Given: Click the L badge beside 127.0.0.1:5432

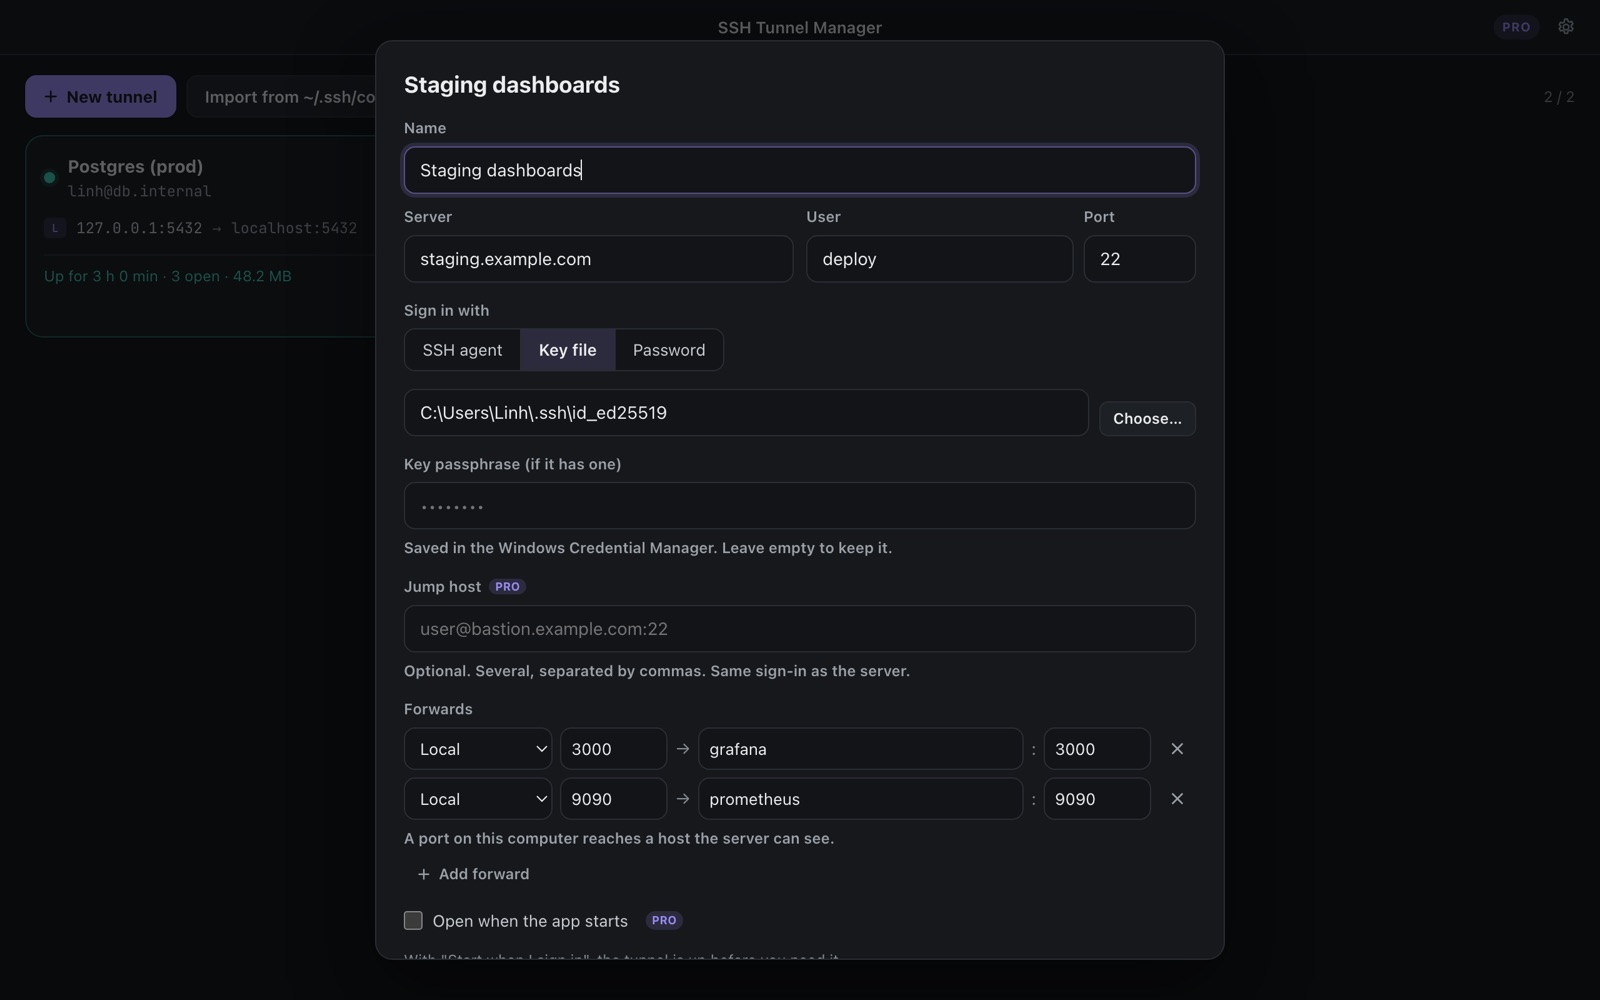Looking at the screenshot, I should click(55, 228).
